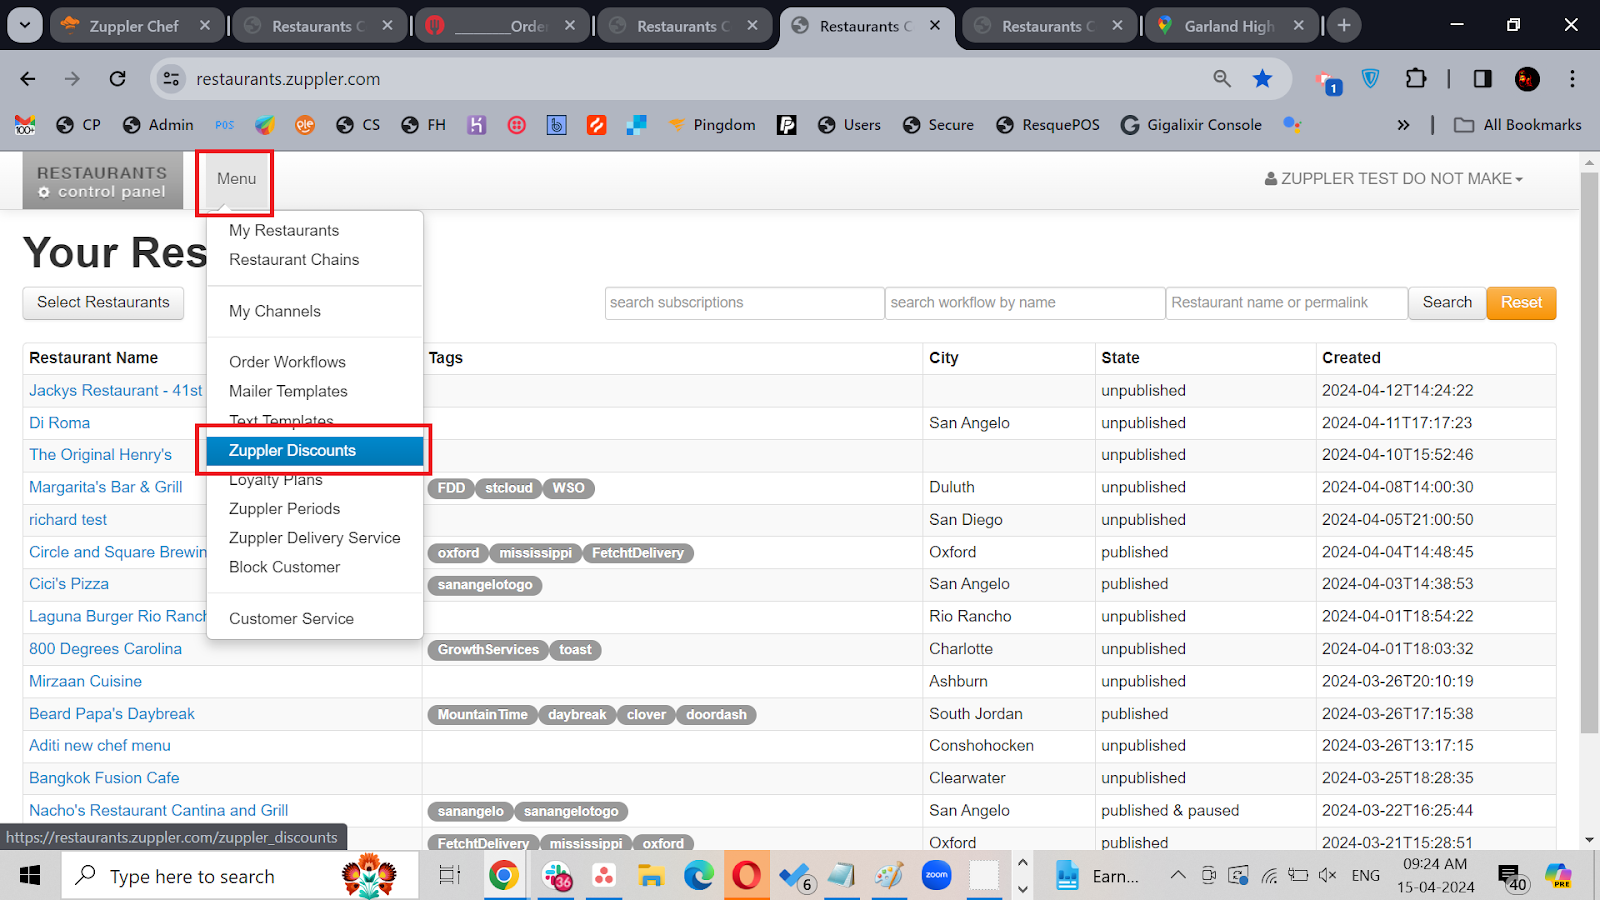Viewport: 1600px width, 900px height.
Task: Expand the ZUPPLER TEST DO NOT MAKE dropdown
Action: tap(1394, 179)
